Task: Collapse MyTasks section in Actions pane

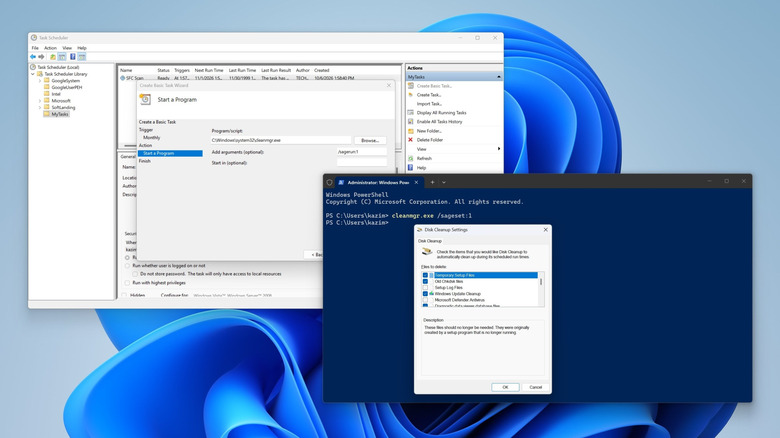Action: 498,77
